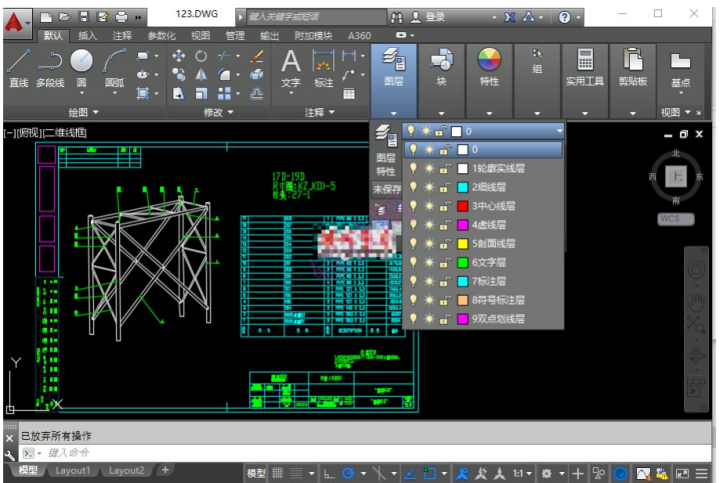
Task: Open the Layout1 tab
Action: [x=73, y=470]
